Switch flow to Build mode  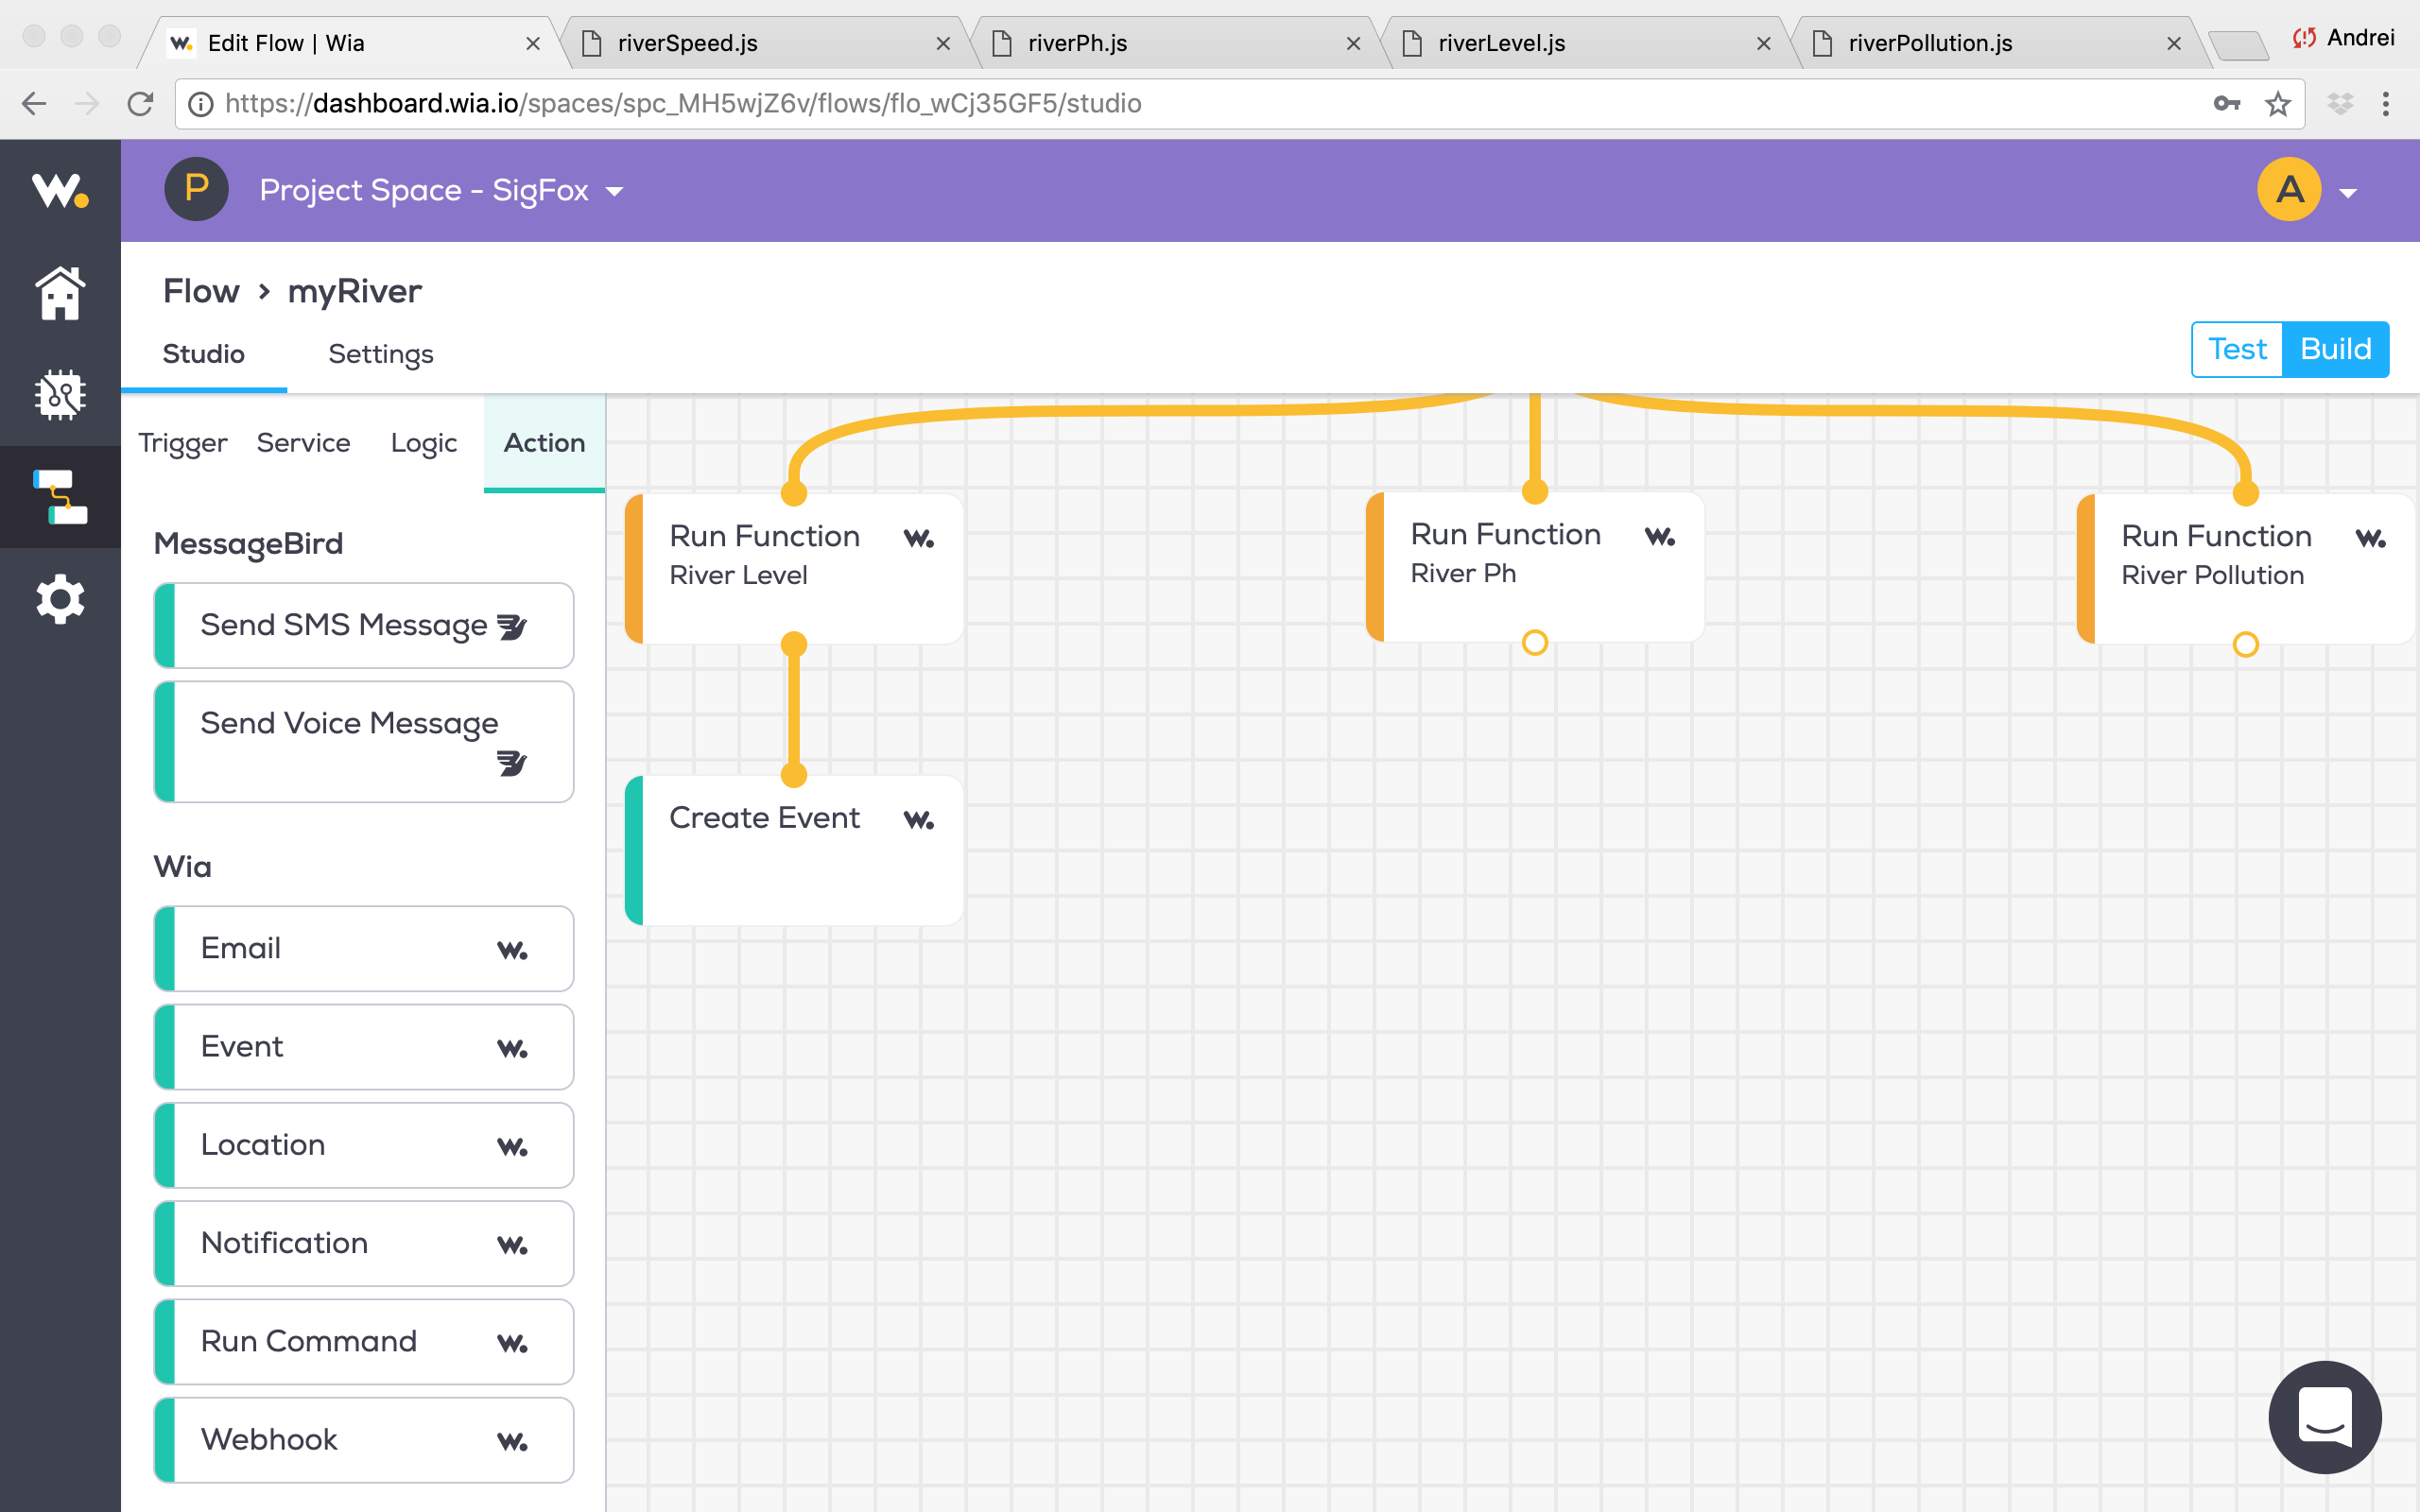[2335, 349]
